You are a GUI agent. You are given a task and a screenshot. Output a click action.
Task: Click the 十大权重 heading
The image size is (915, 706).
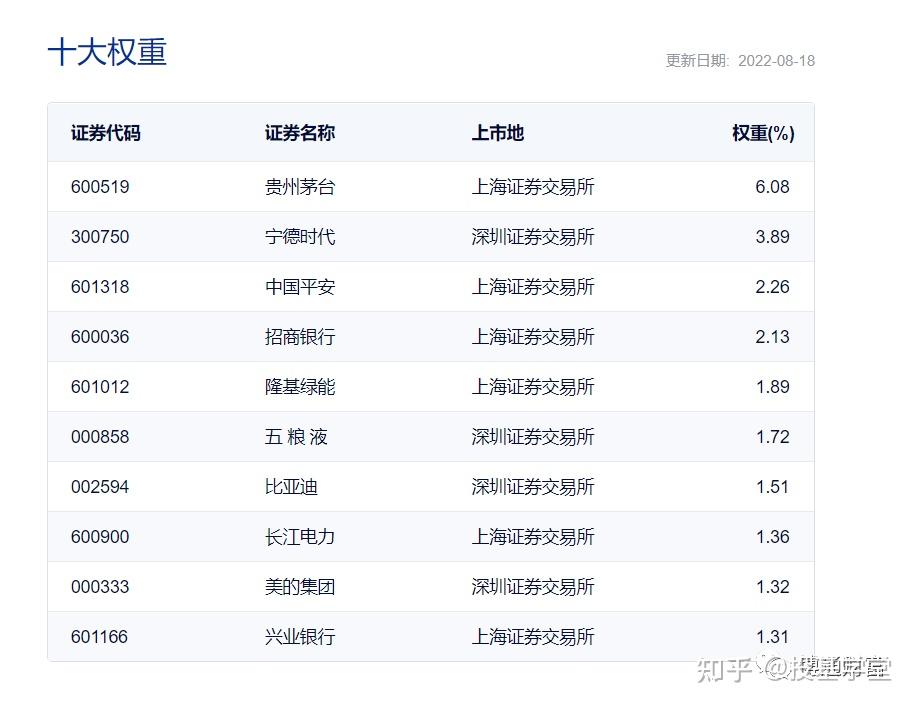pyautogui.click(x=107, y=52)
